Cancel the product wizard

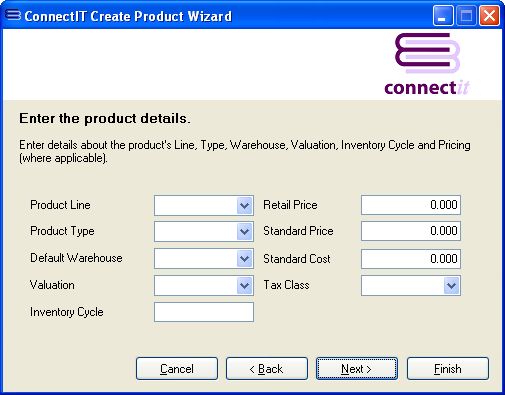point(177,369)
